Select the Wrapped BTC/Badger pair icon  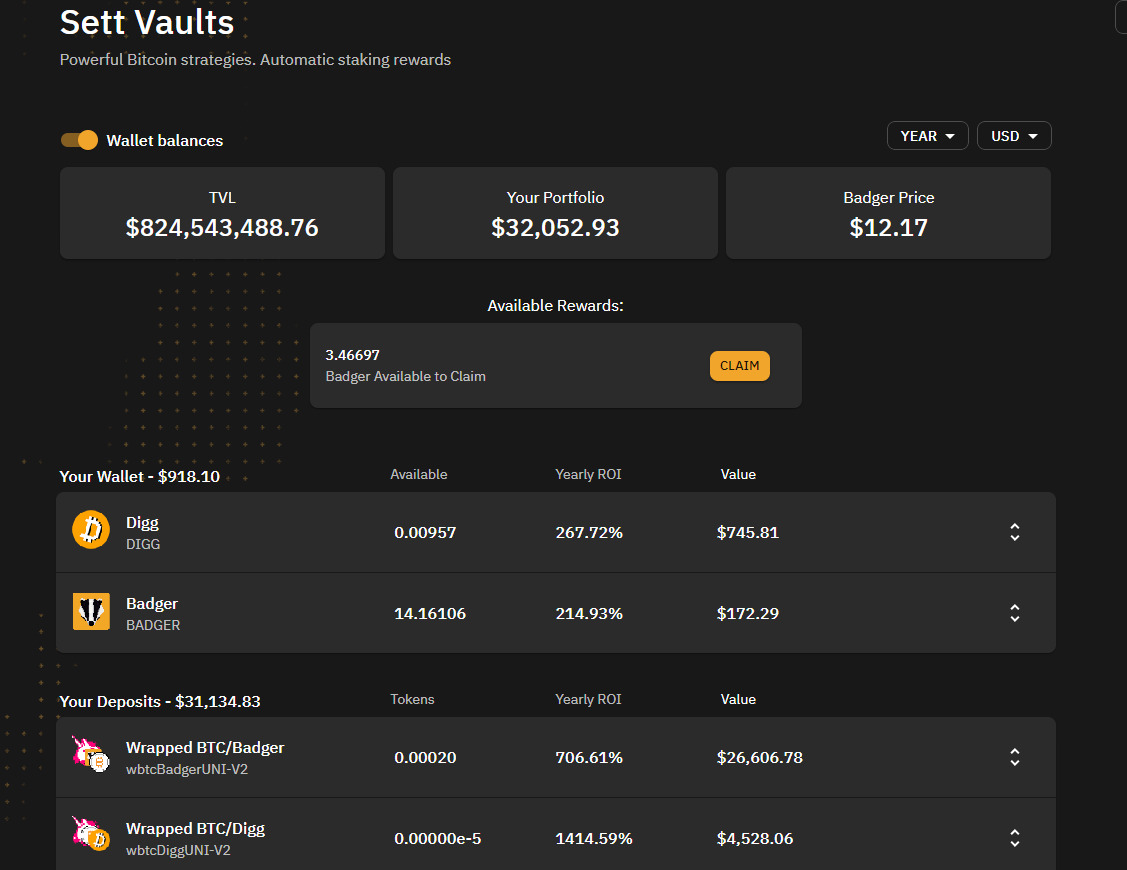pyautogui.click(x=91, y=754)
